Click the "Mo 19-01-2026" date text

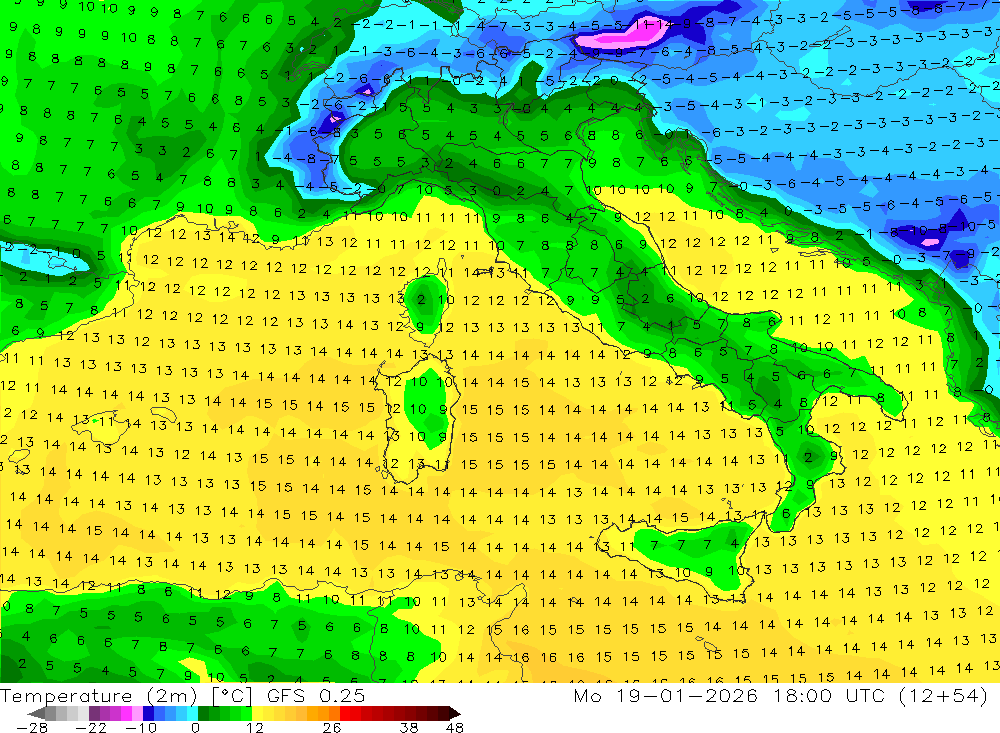coord(665,695)
